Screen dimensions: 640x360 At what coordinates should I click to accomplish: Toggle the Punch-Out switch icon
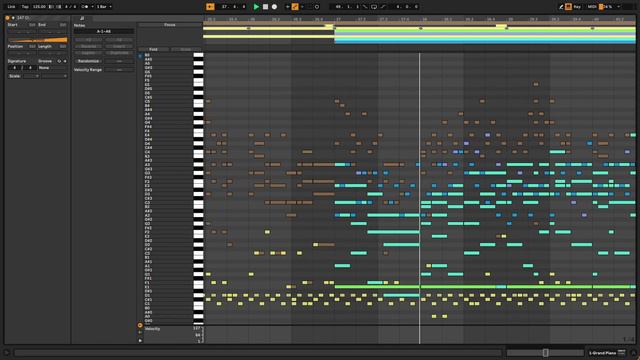click(x=383, y=7)
